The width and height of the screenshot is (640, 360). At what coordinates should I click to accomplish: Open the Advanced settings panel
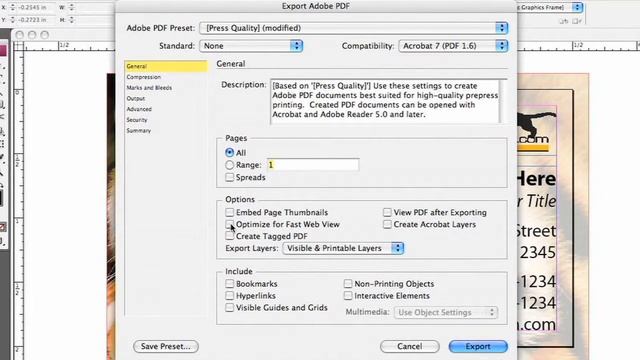[x=139, y=109]
